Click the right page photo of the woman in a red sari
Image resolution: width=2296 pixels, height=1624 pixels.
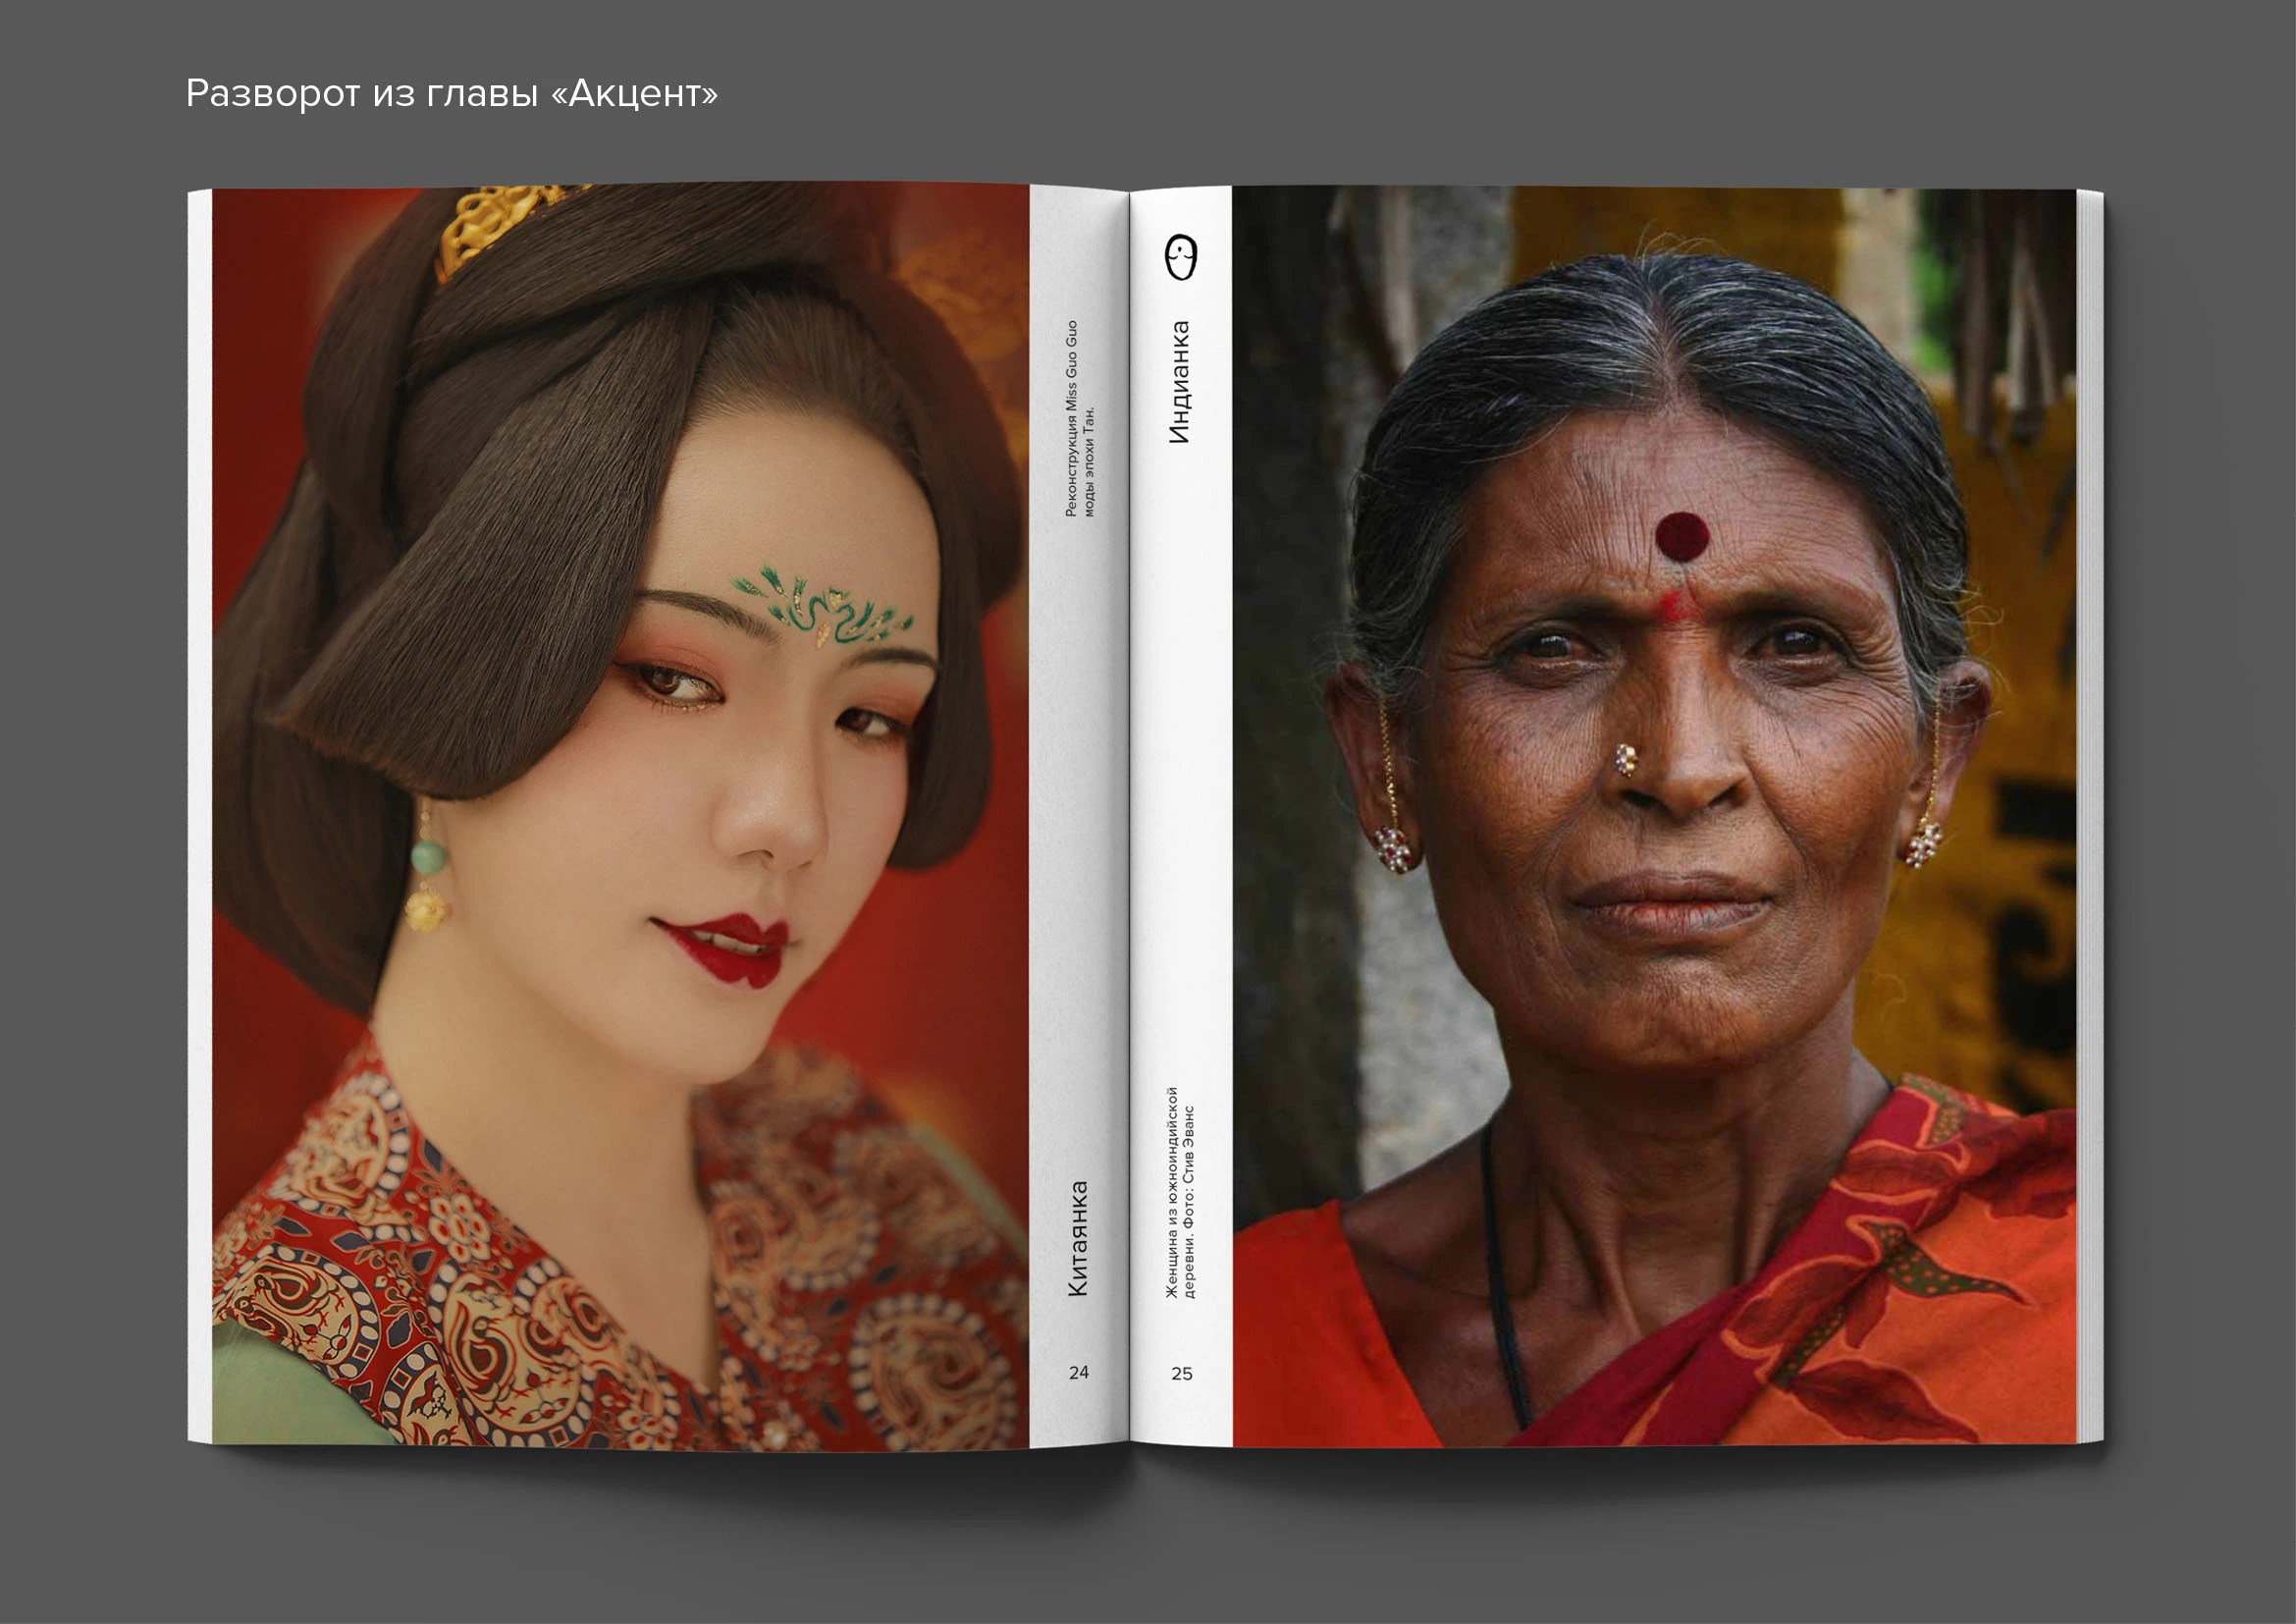[1654, 816]
